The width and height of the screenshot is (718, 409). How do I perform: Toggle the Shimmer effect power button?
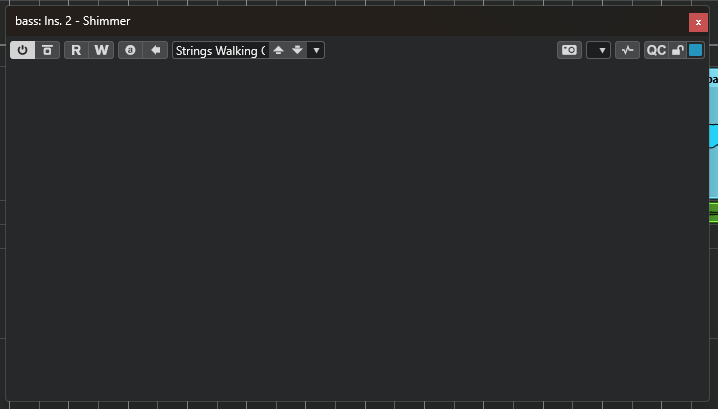(x=23, y=50)
